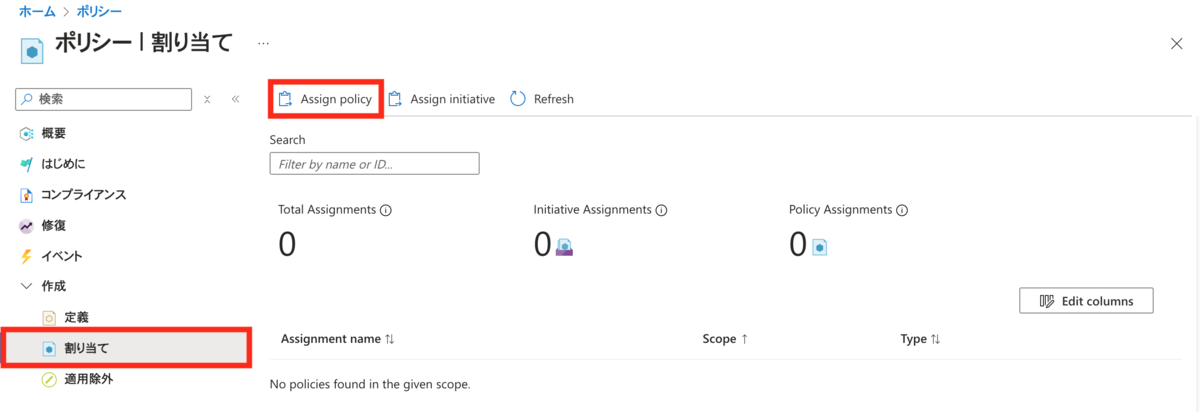Click Filter by name or ID field
Image resolution: width=1200 pixels, height=412 pixels.
[374, 163]
